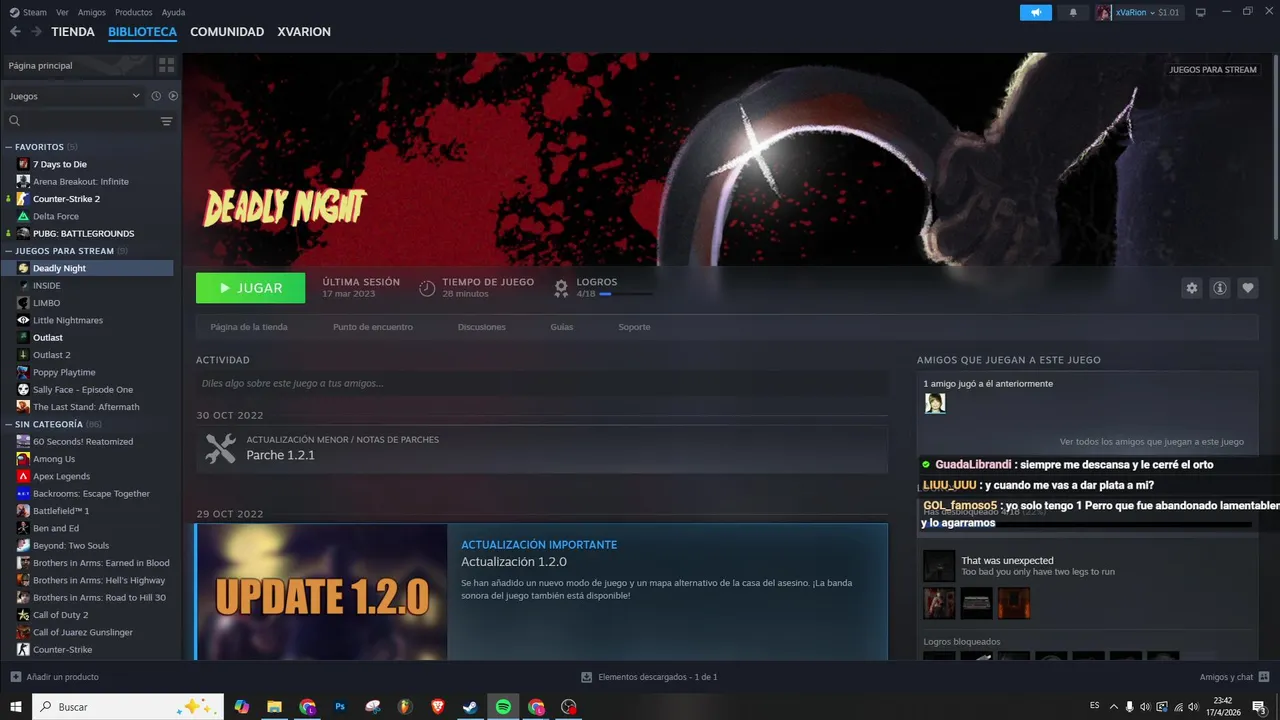Open the Ayuda menu
The height and width of the screenshot is (720, 1280).
(x=173, y=12)
